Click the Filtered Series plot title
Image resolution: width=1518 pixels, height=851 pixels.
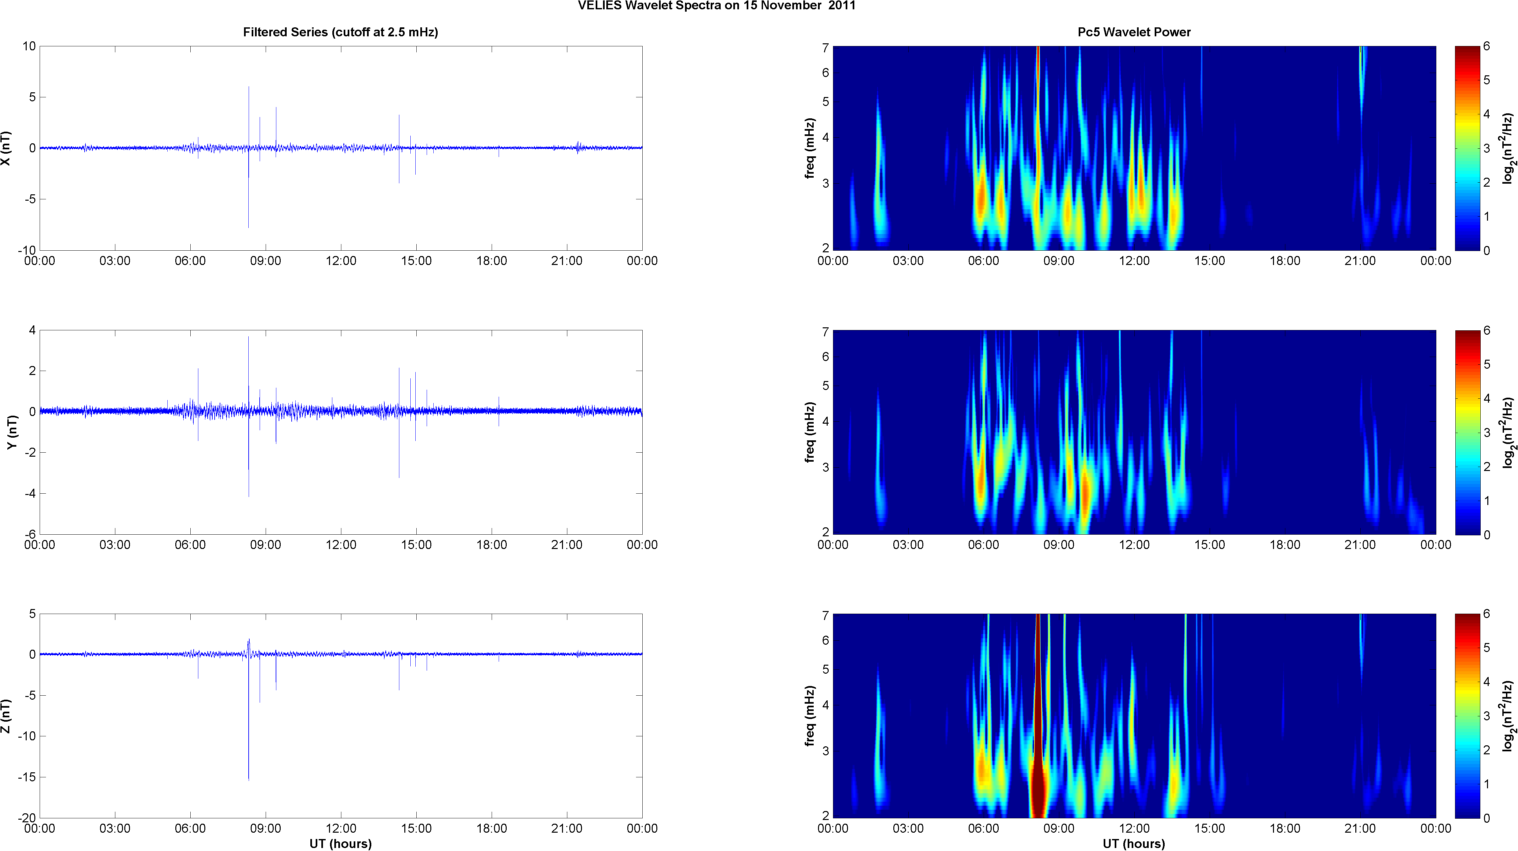(340, 32)
